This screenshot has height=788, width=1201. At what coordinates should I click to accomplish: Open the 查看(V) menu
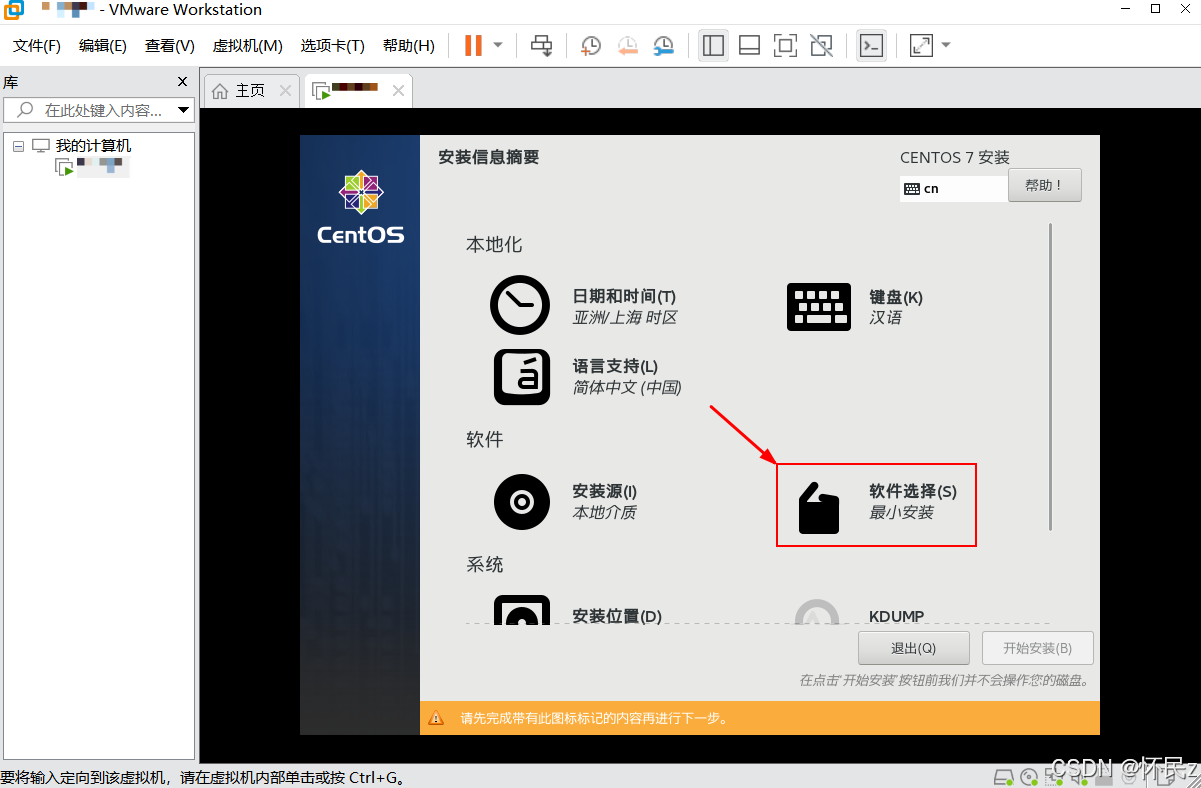[169, 46]
